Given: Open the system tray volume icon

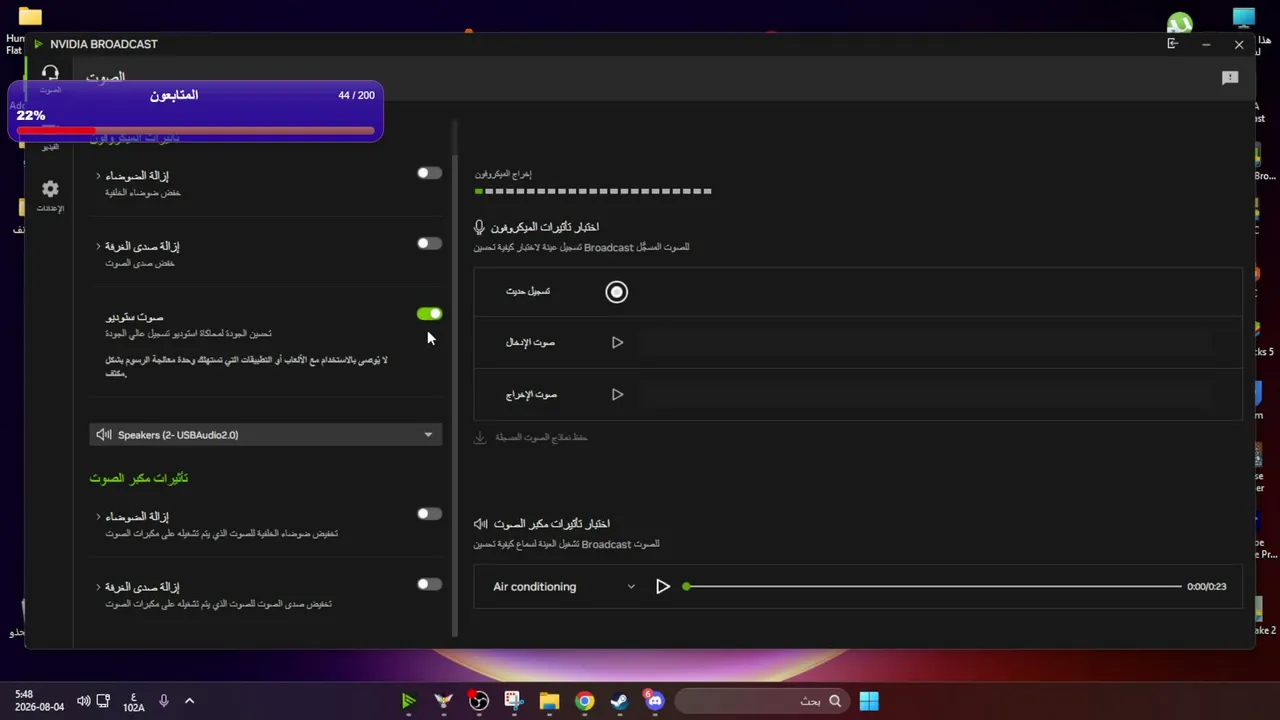Looking at the screenshot, I should pyautogui.click(x=83, y=701).
